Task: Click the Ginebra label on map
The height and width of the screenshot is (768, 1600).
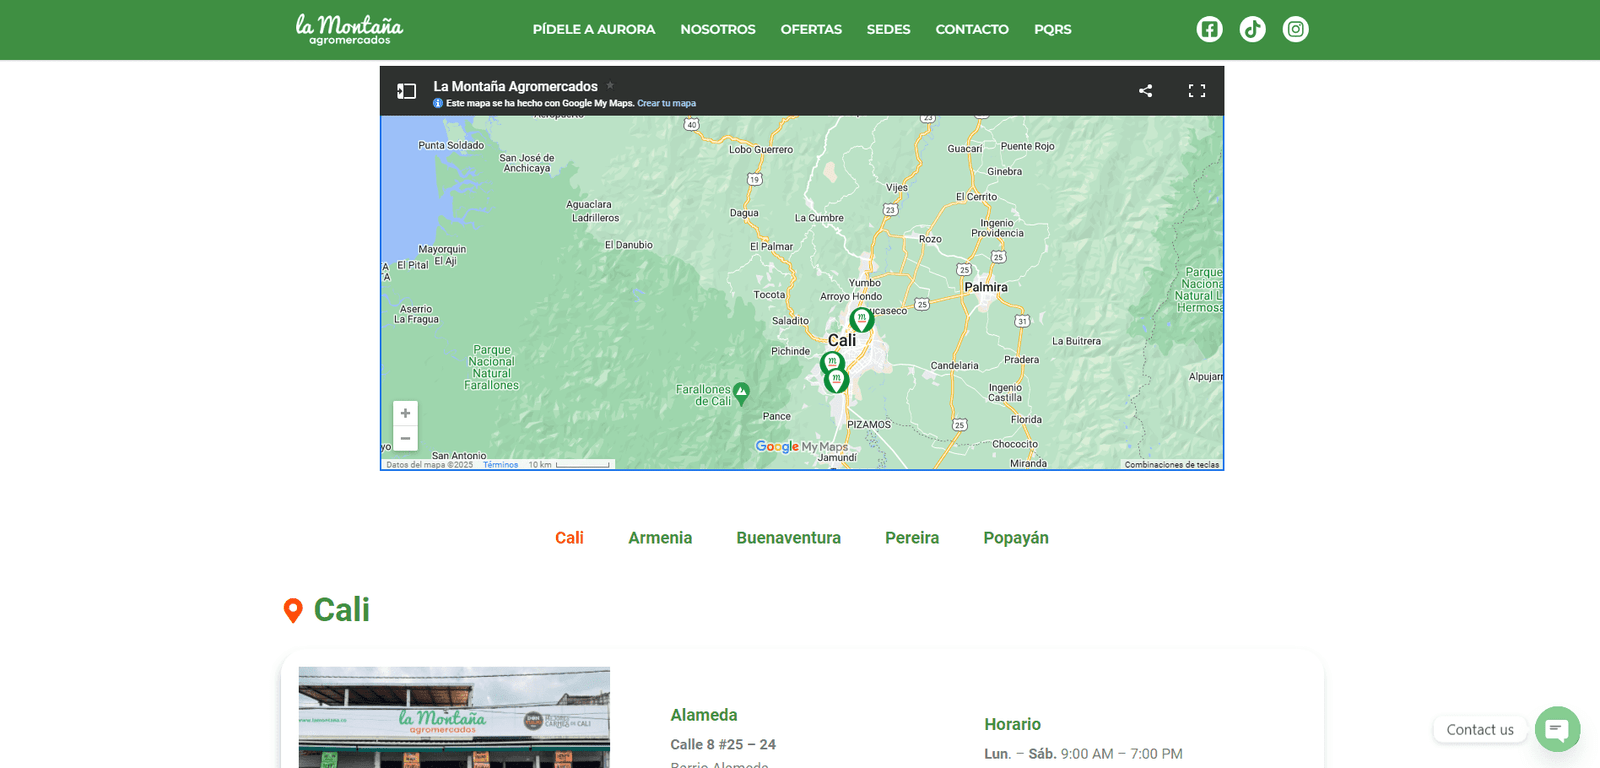Action: pyautogui.click(x=1004, y=172)
